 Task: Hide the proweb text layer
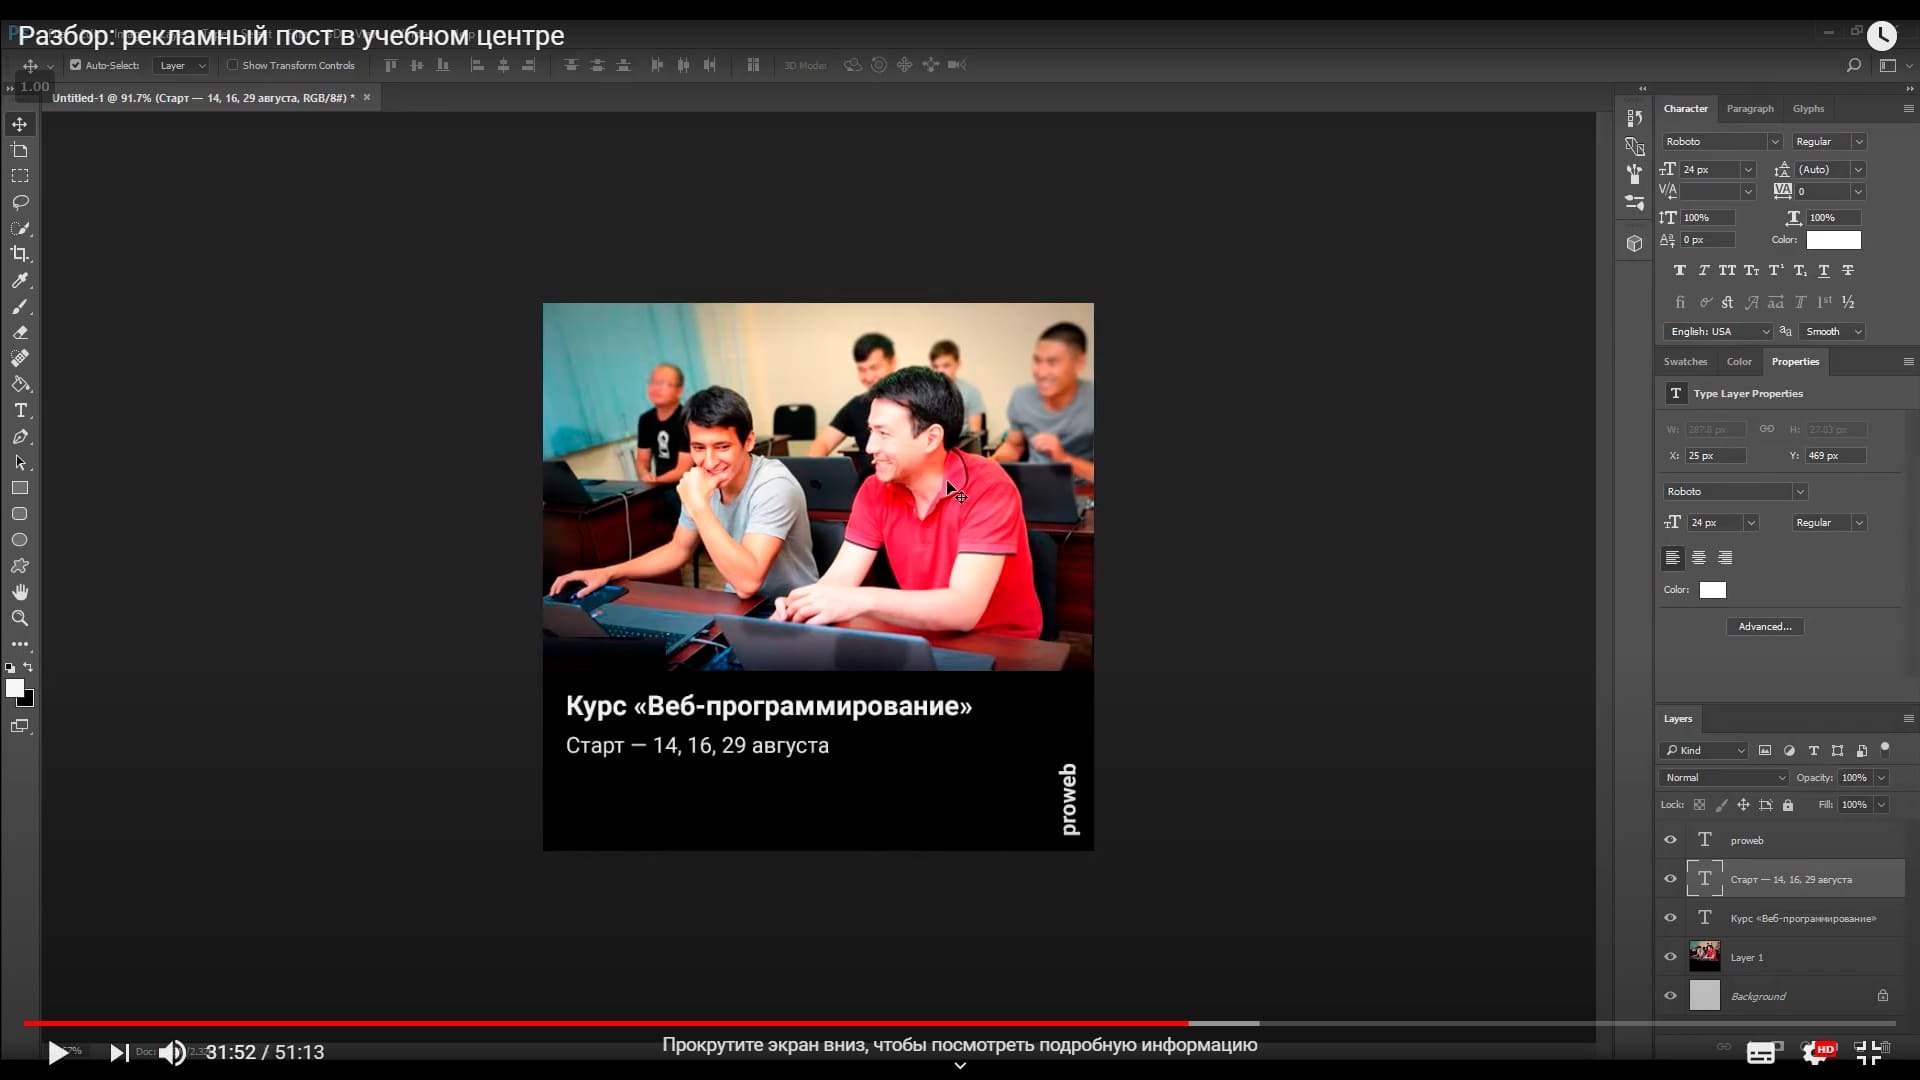coord(1670,840)
